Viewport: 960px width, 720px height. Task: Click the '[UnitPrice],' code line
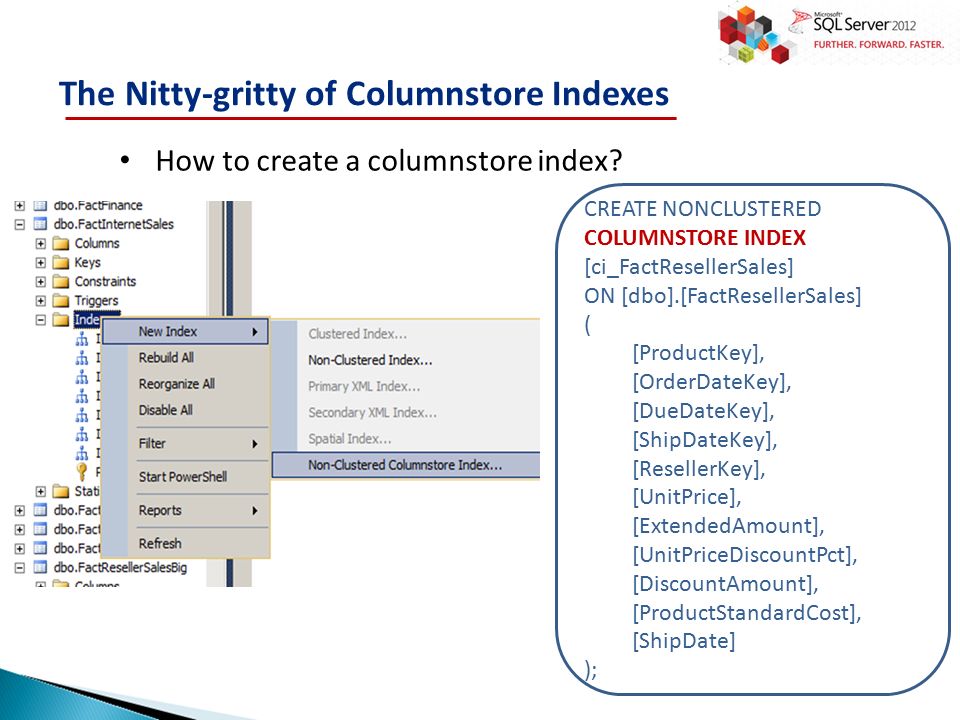pyautogui.click(x=687, y=497)
